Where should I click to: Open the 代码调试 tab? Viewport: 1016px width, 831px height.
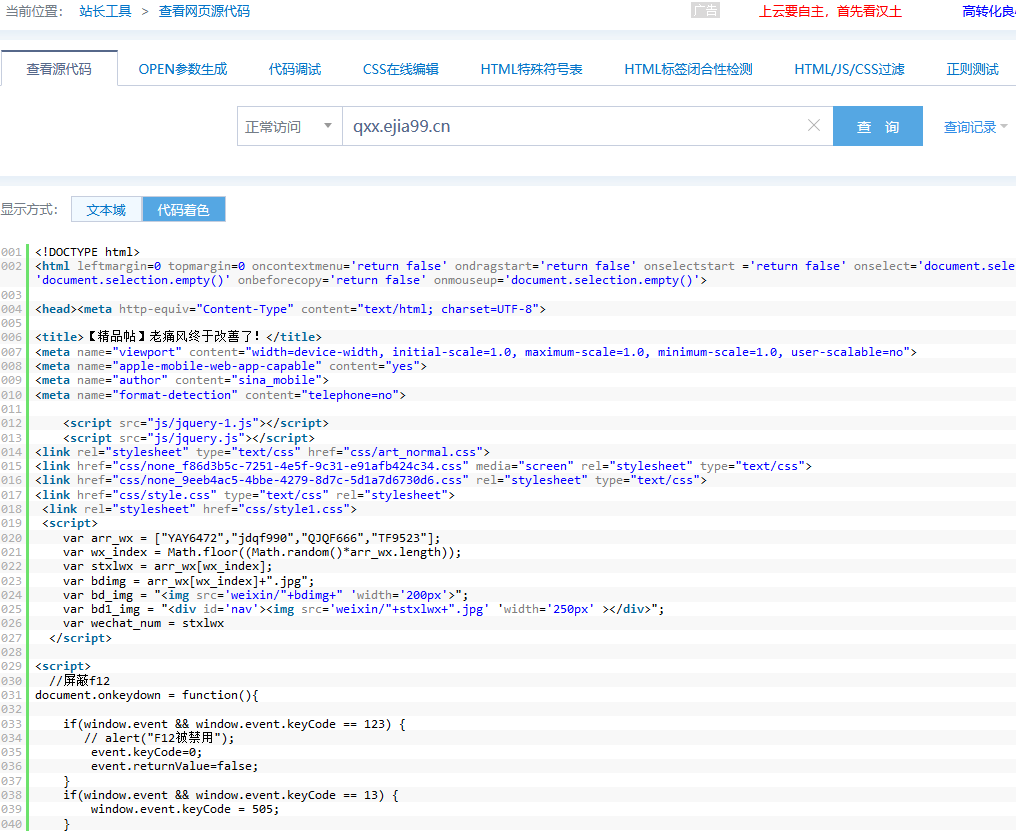point(295,69)
